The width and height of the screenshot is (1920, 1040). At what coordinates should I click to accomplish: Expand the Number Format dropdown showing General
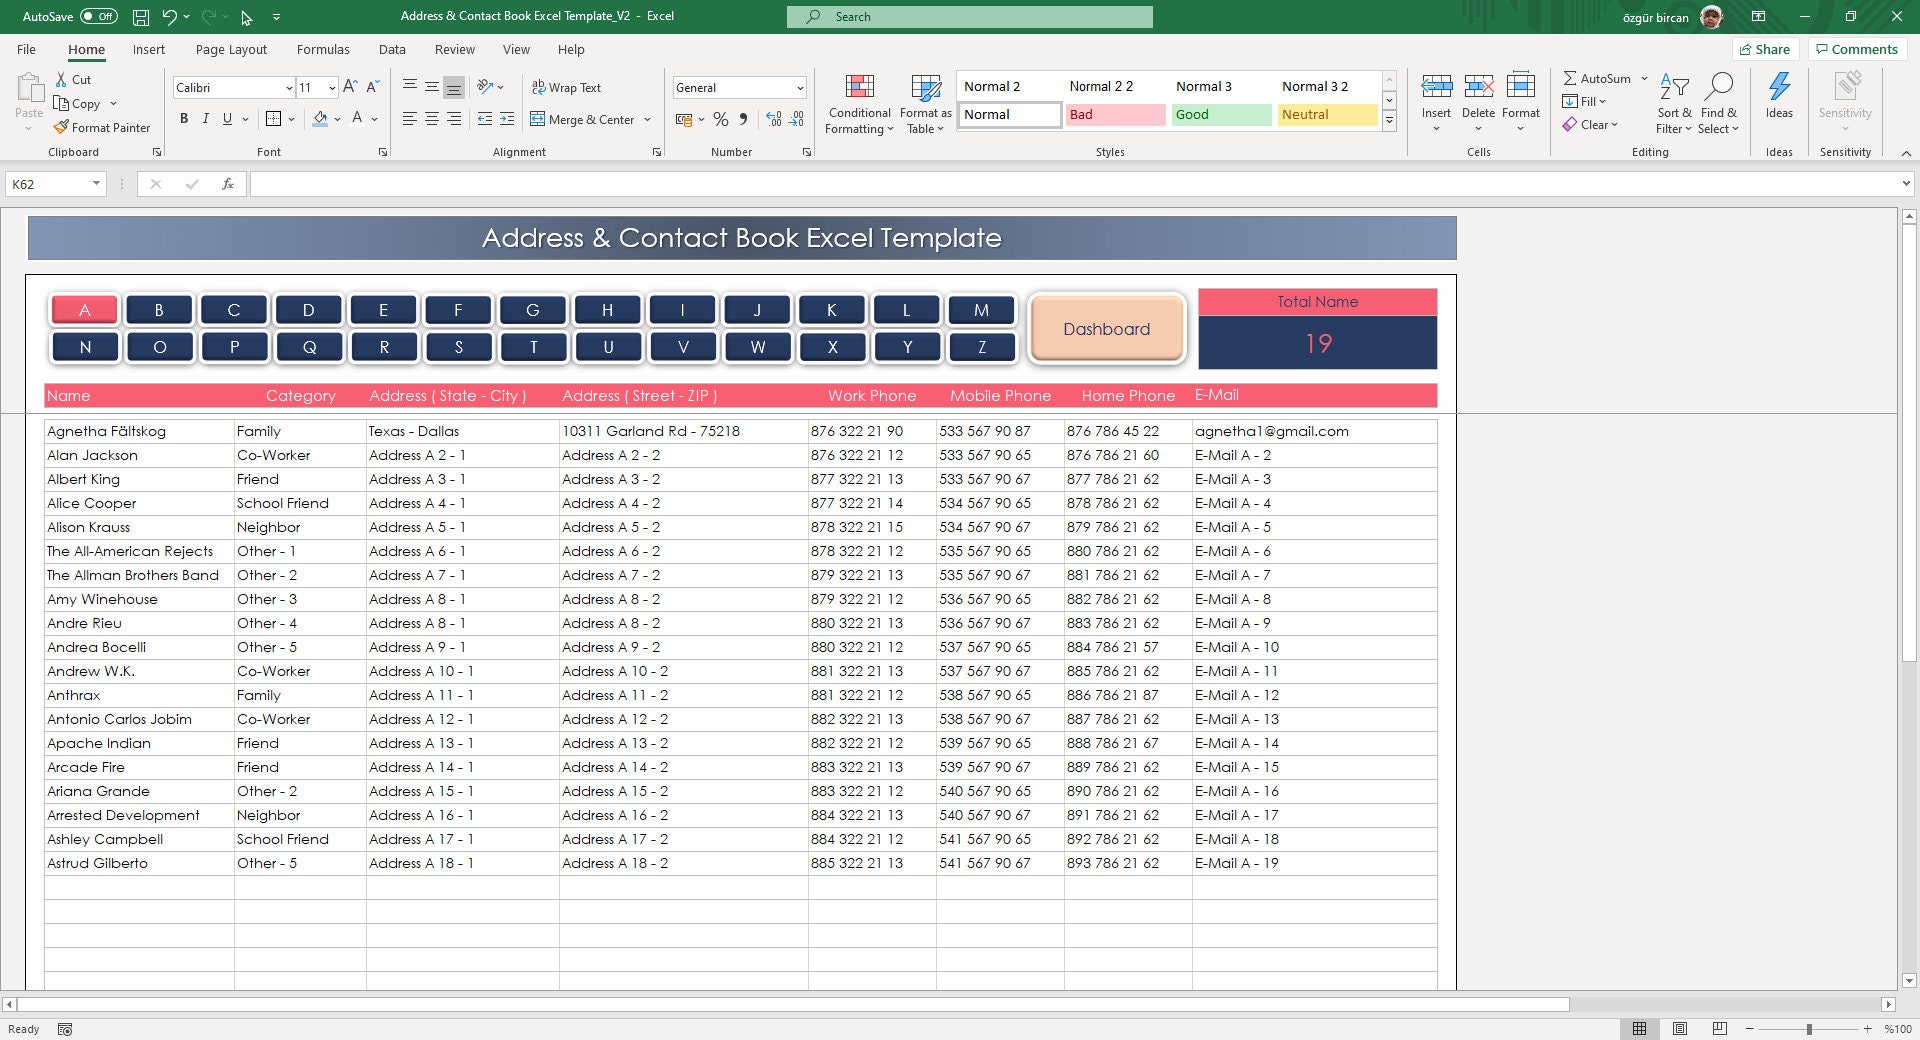point(800,87)
